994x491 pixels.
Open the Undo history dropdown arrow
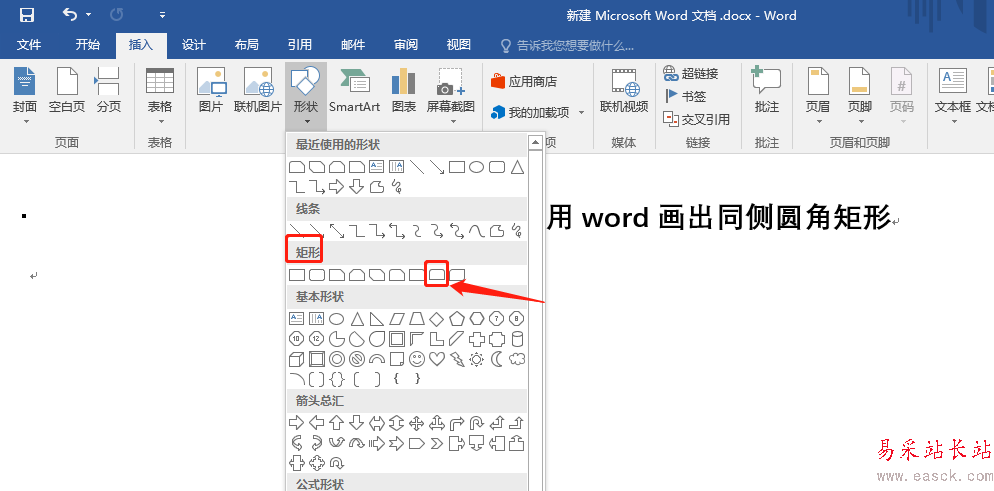(x=88, y=15)
